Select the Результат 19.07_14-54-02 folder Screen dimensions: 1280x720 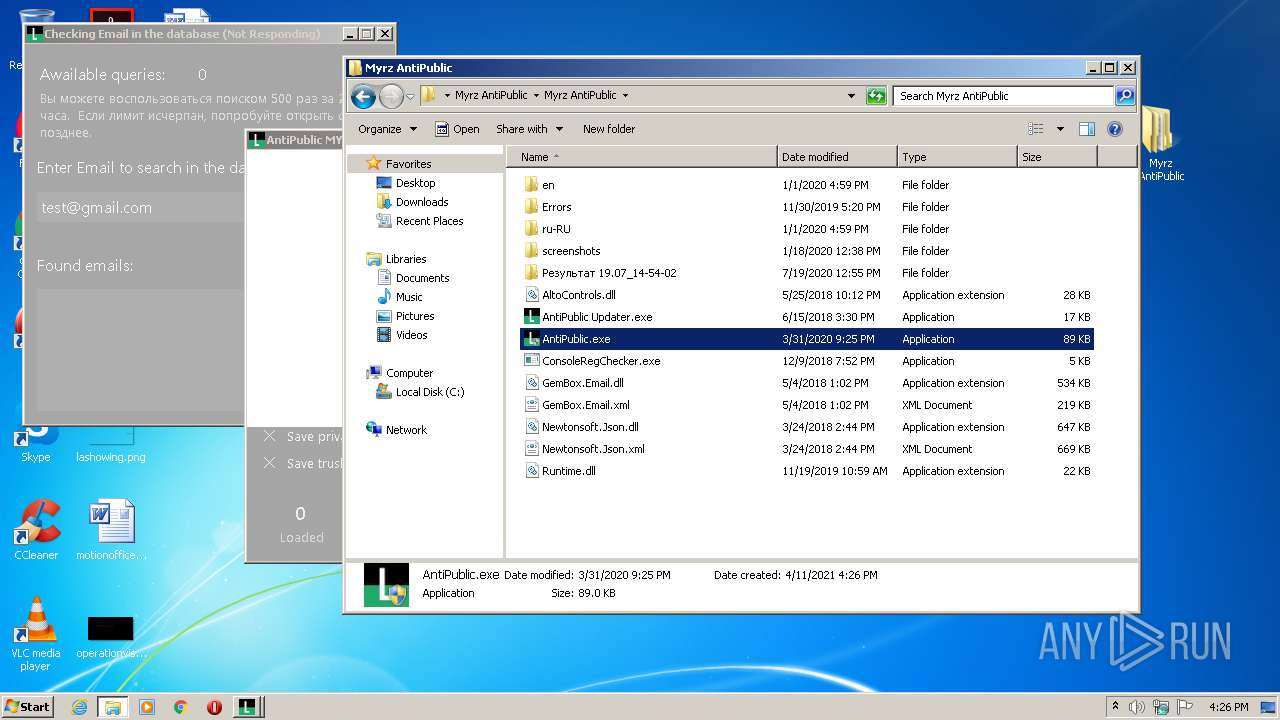point(609,273)
